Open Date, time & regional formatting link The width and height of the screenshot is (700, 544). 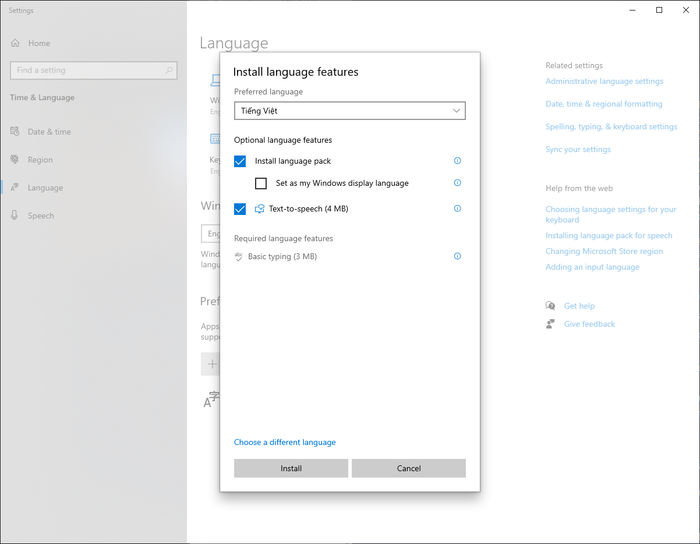[604, 104]
